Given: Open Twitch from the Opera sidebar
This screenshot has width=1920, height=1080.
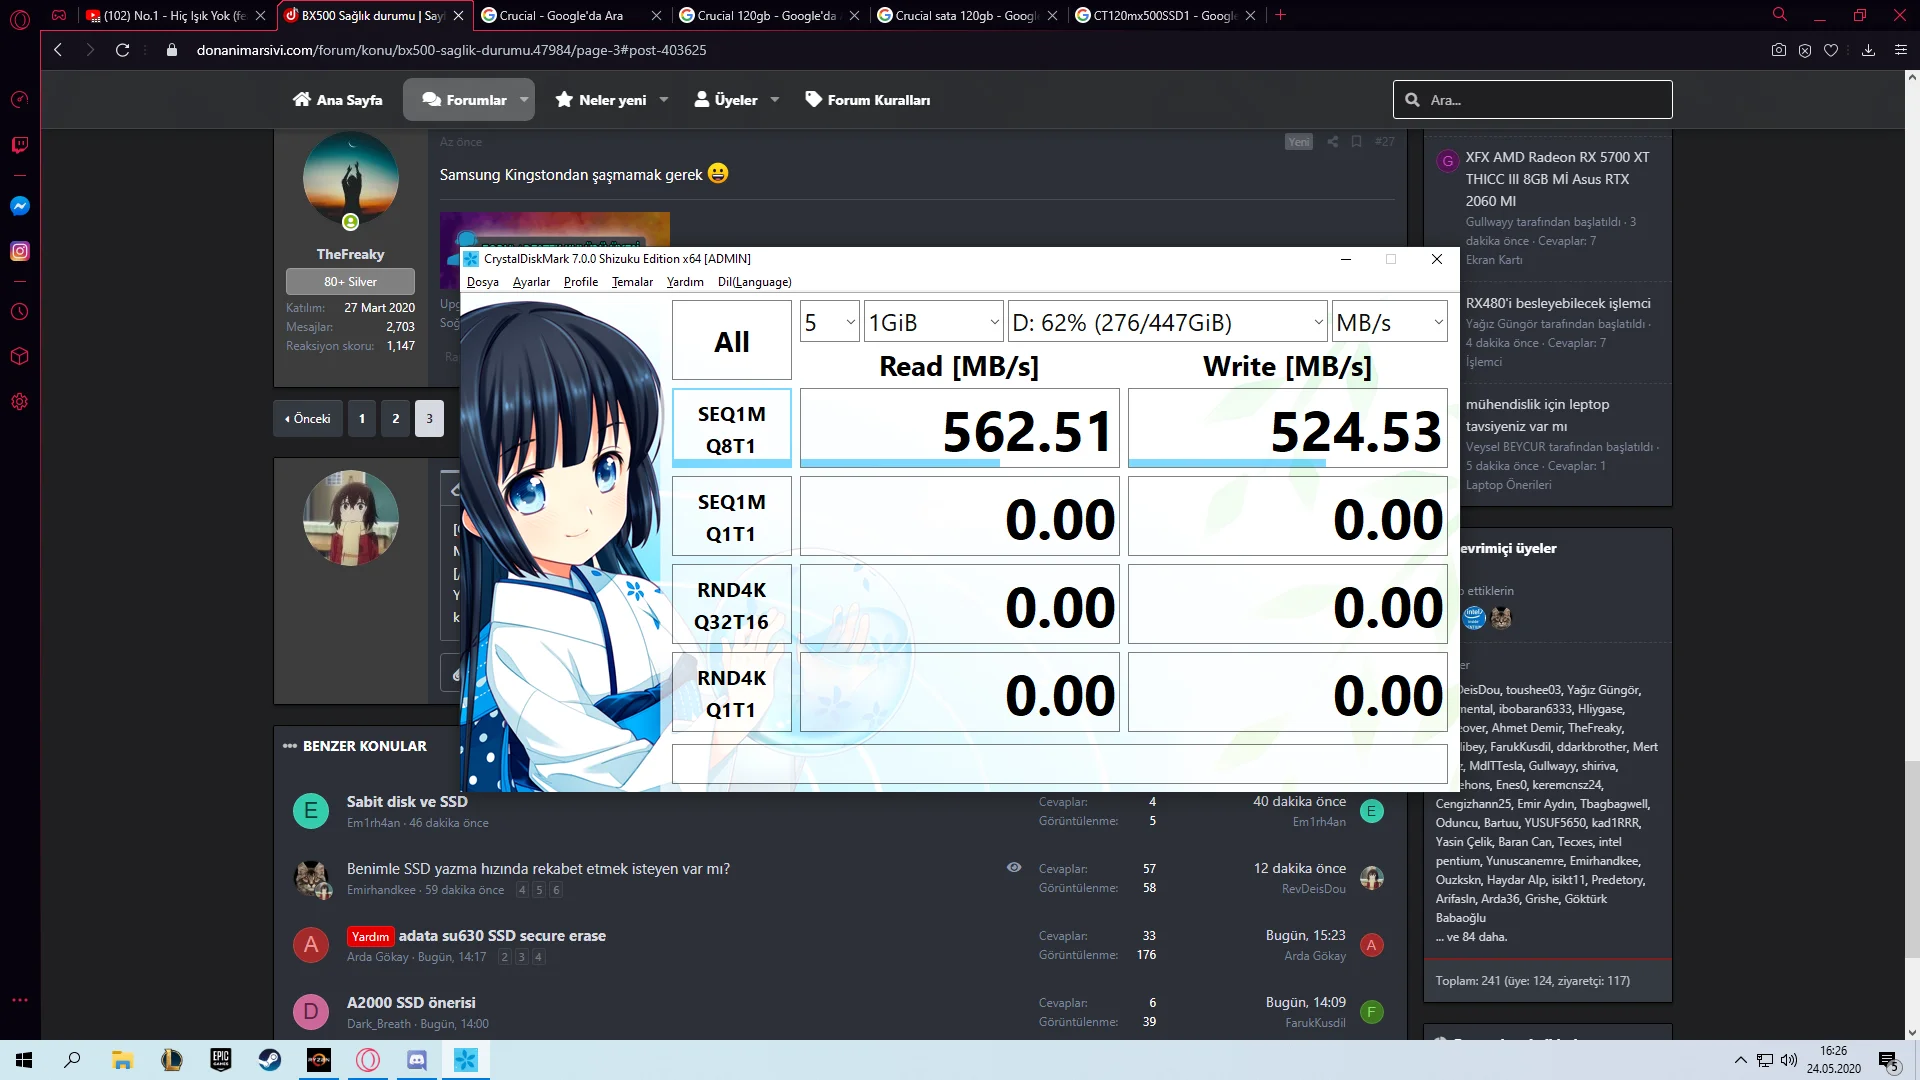Looking at the screenshot, I should point(20,145).
